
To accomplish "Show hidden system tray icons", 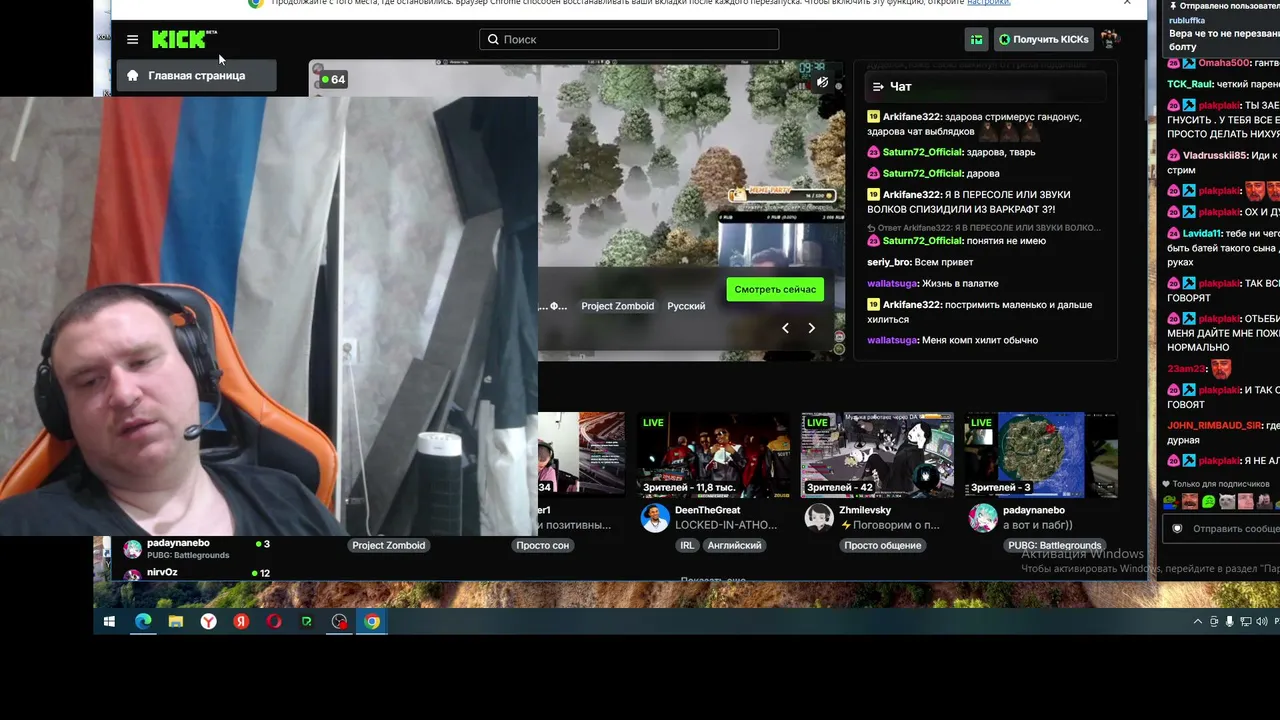I will click(1198, 622).
